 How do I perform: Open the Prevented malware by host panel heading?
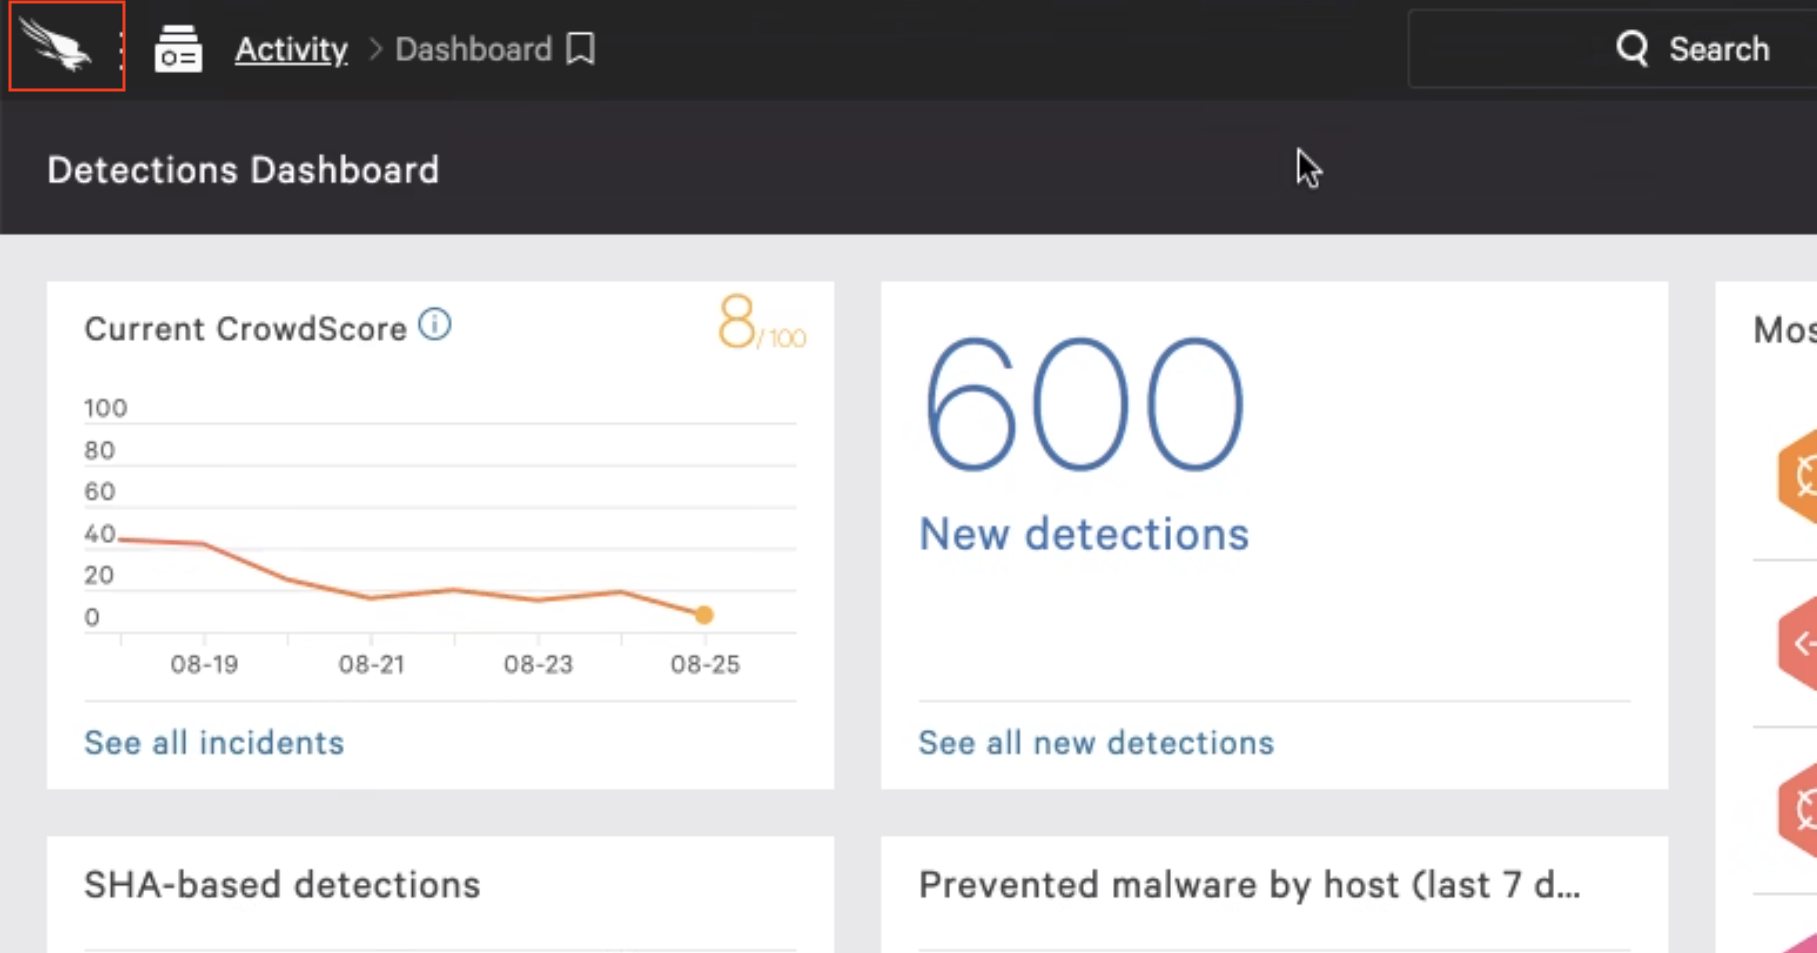(1249, 885)
